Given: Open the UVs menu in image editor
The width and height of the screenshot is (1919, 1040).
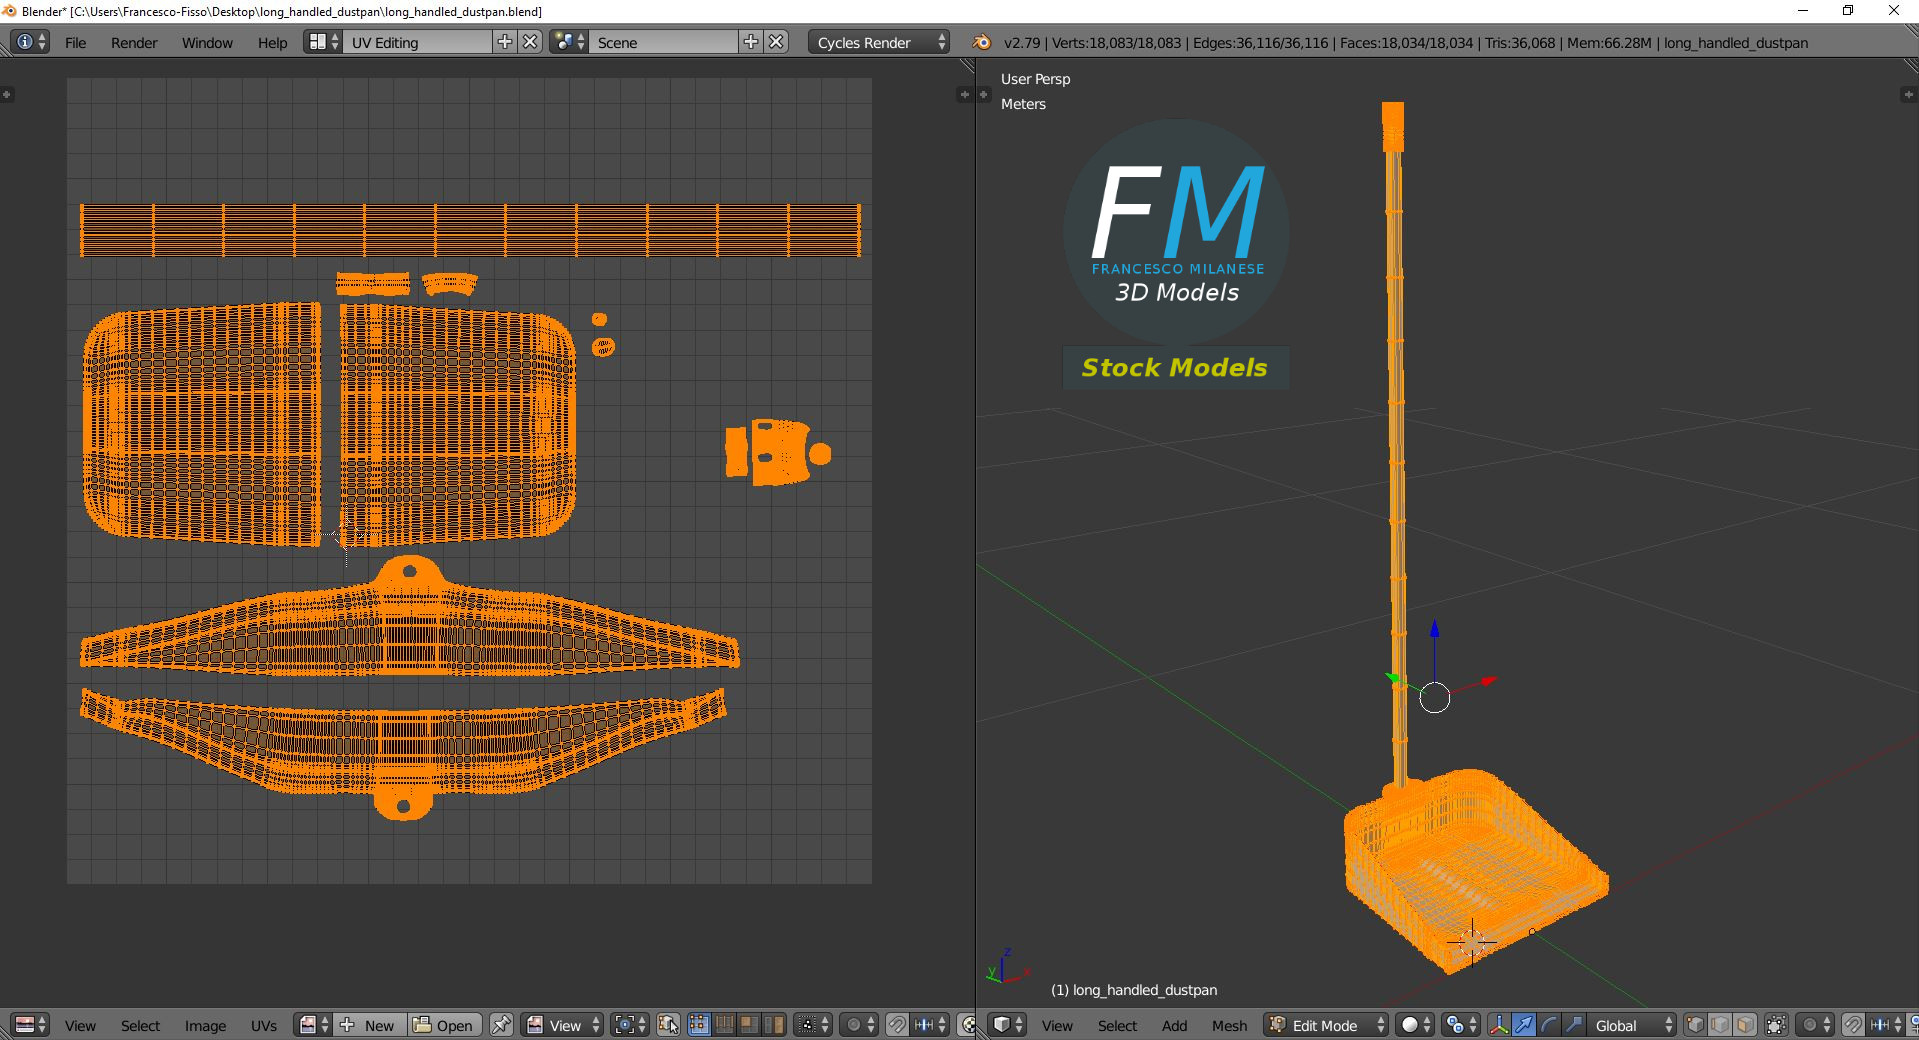Looking at the screenshot, I should point(264,1026).
